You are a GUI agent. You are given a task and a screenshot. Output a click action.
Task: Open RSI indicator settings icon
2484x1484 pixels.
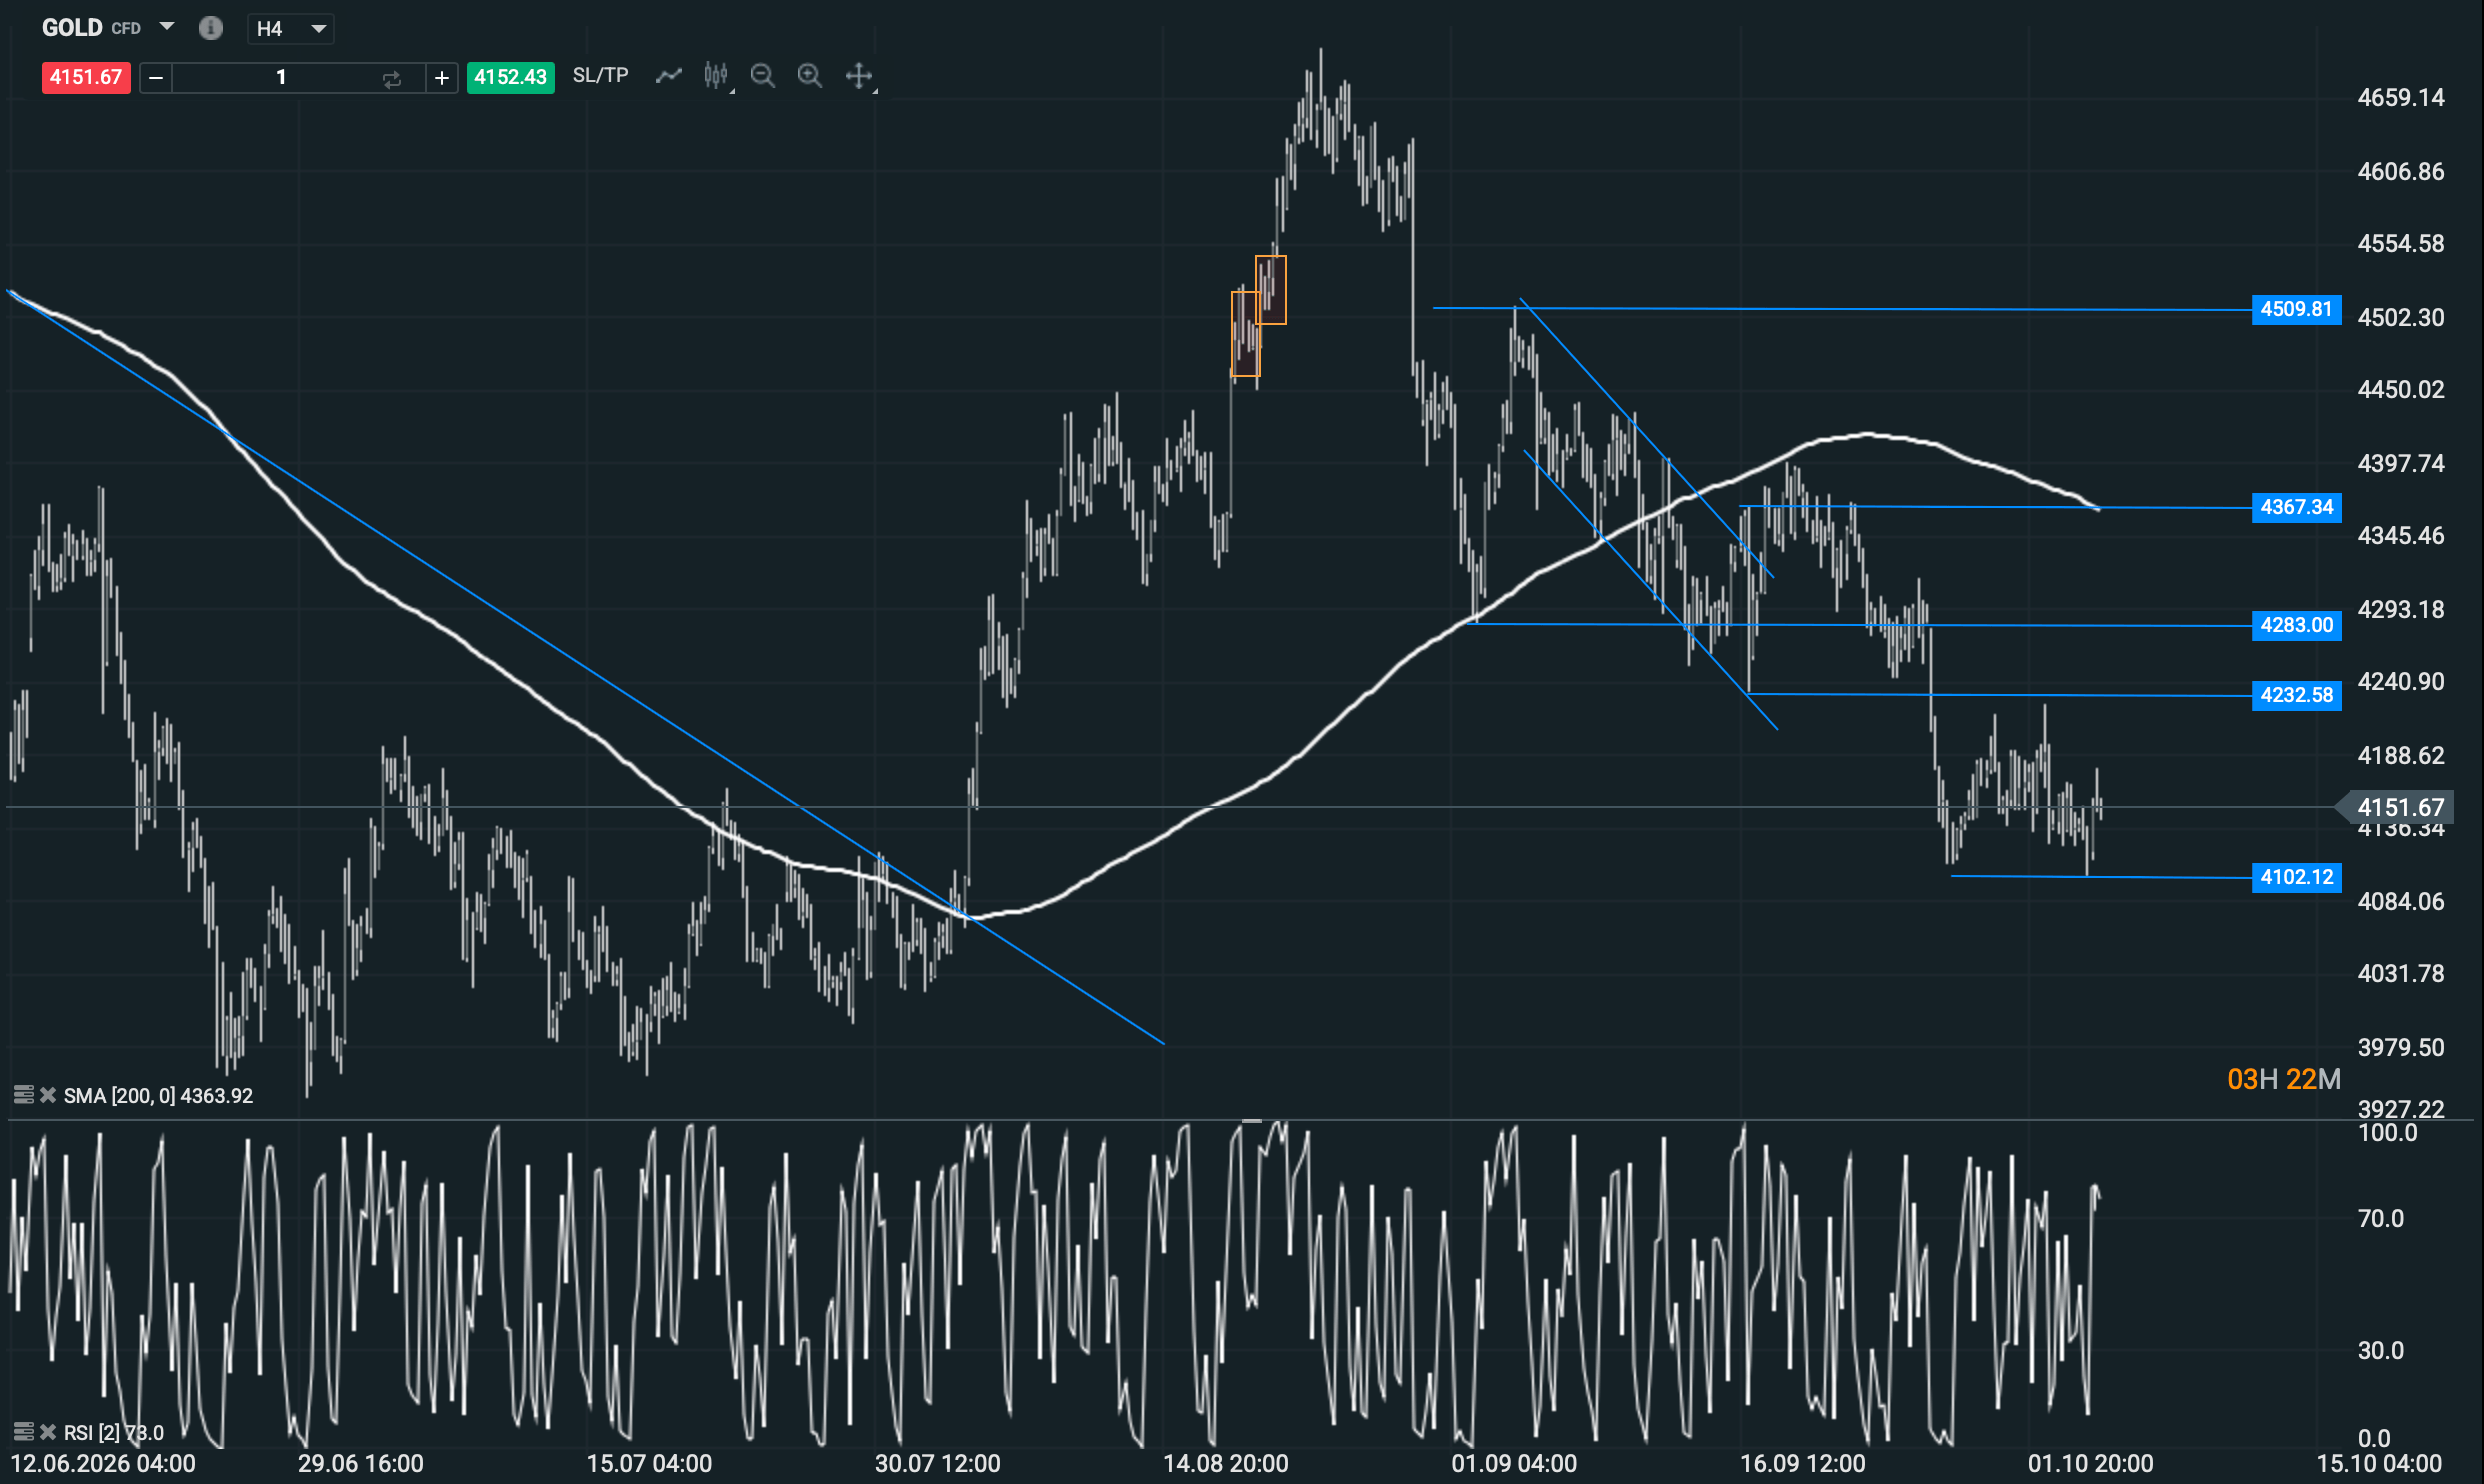(23, 1432)
